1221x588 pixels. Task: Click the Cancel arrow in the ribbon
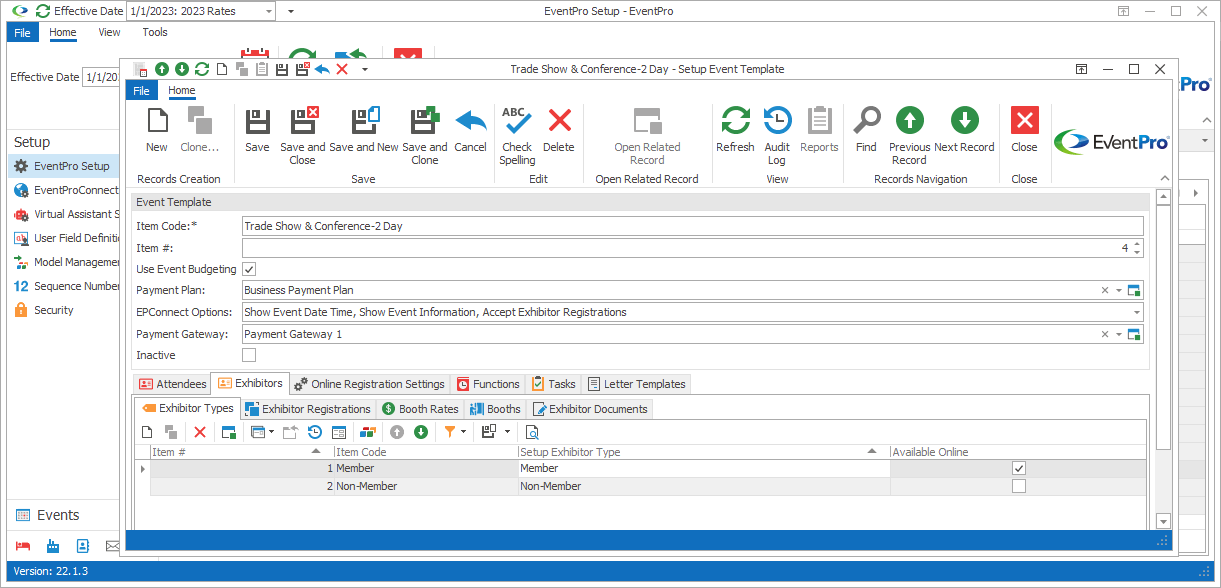pos(470,131)
